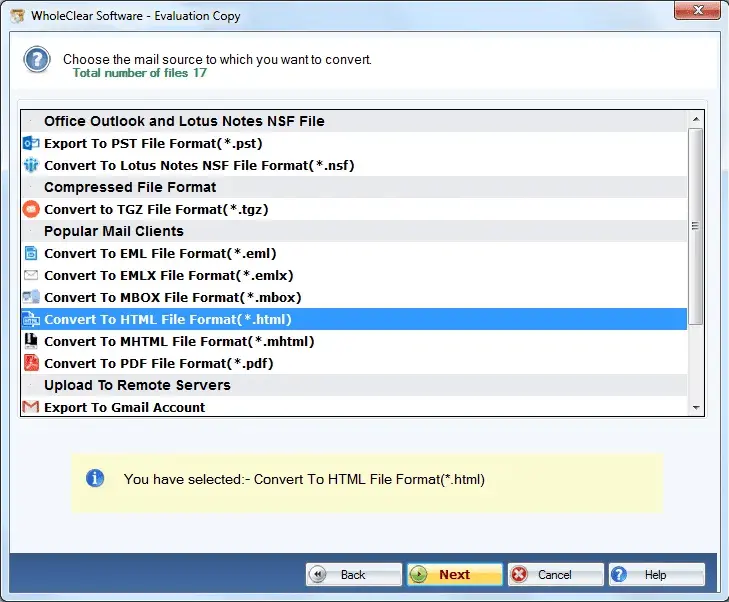Choose Convert to TGZ File Format
The image size is (729, 602).
pyautogui.click(x=354, y=209)
